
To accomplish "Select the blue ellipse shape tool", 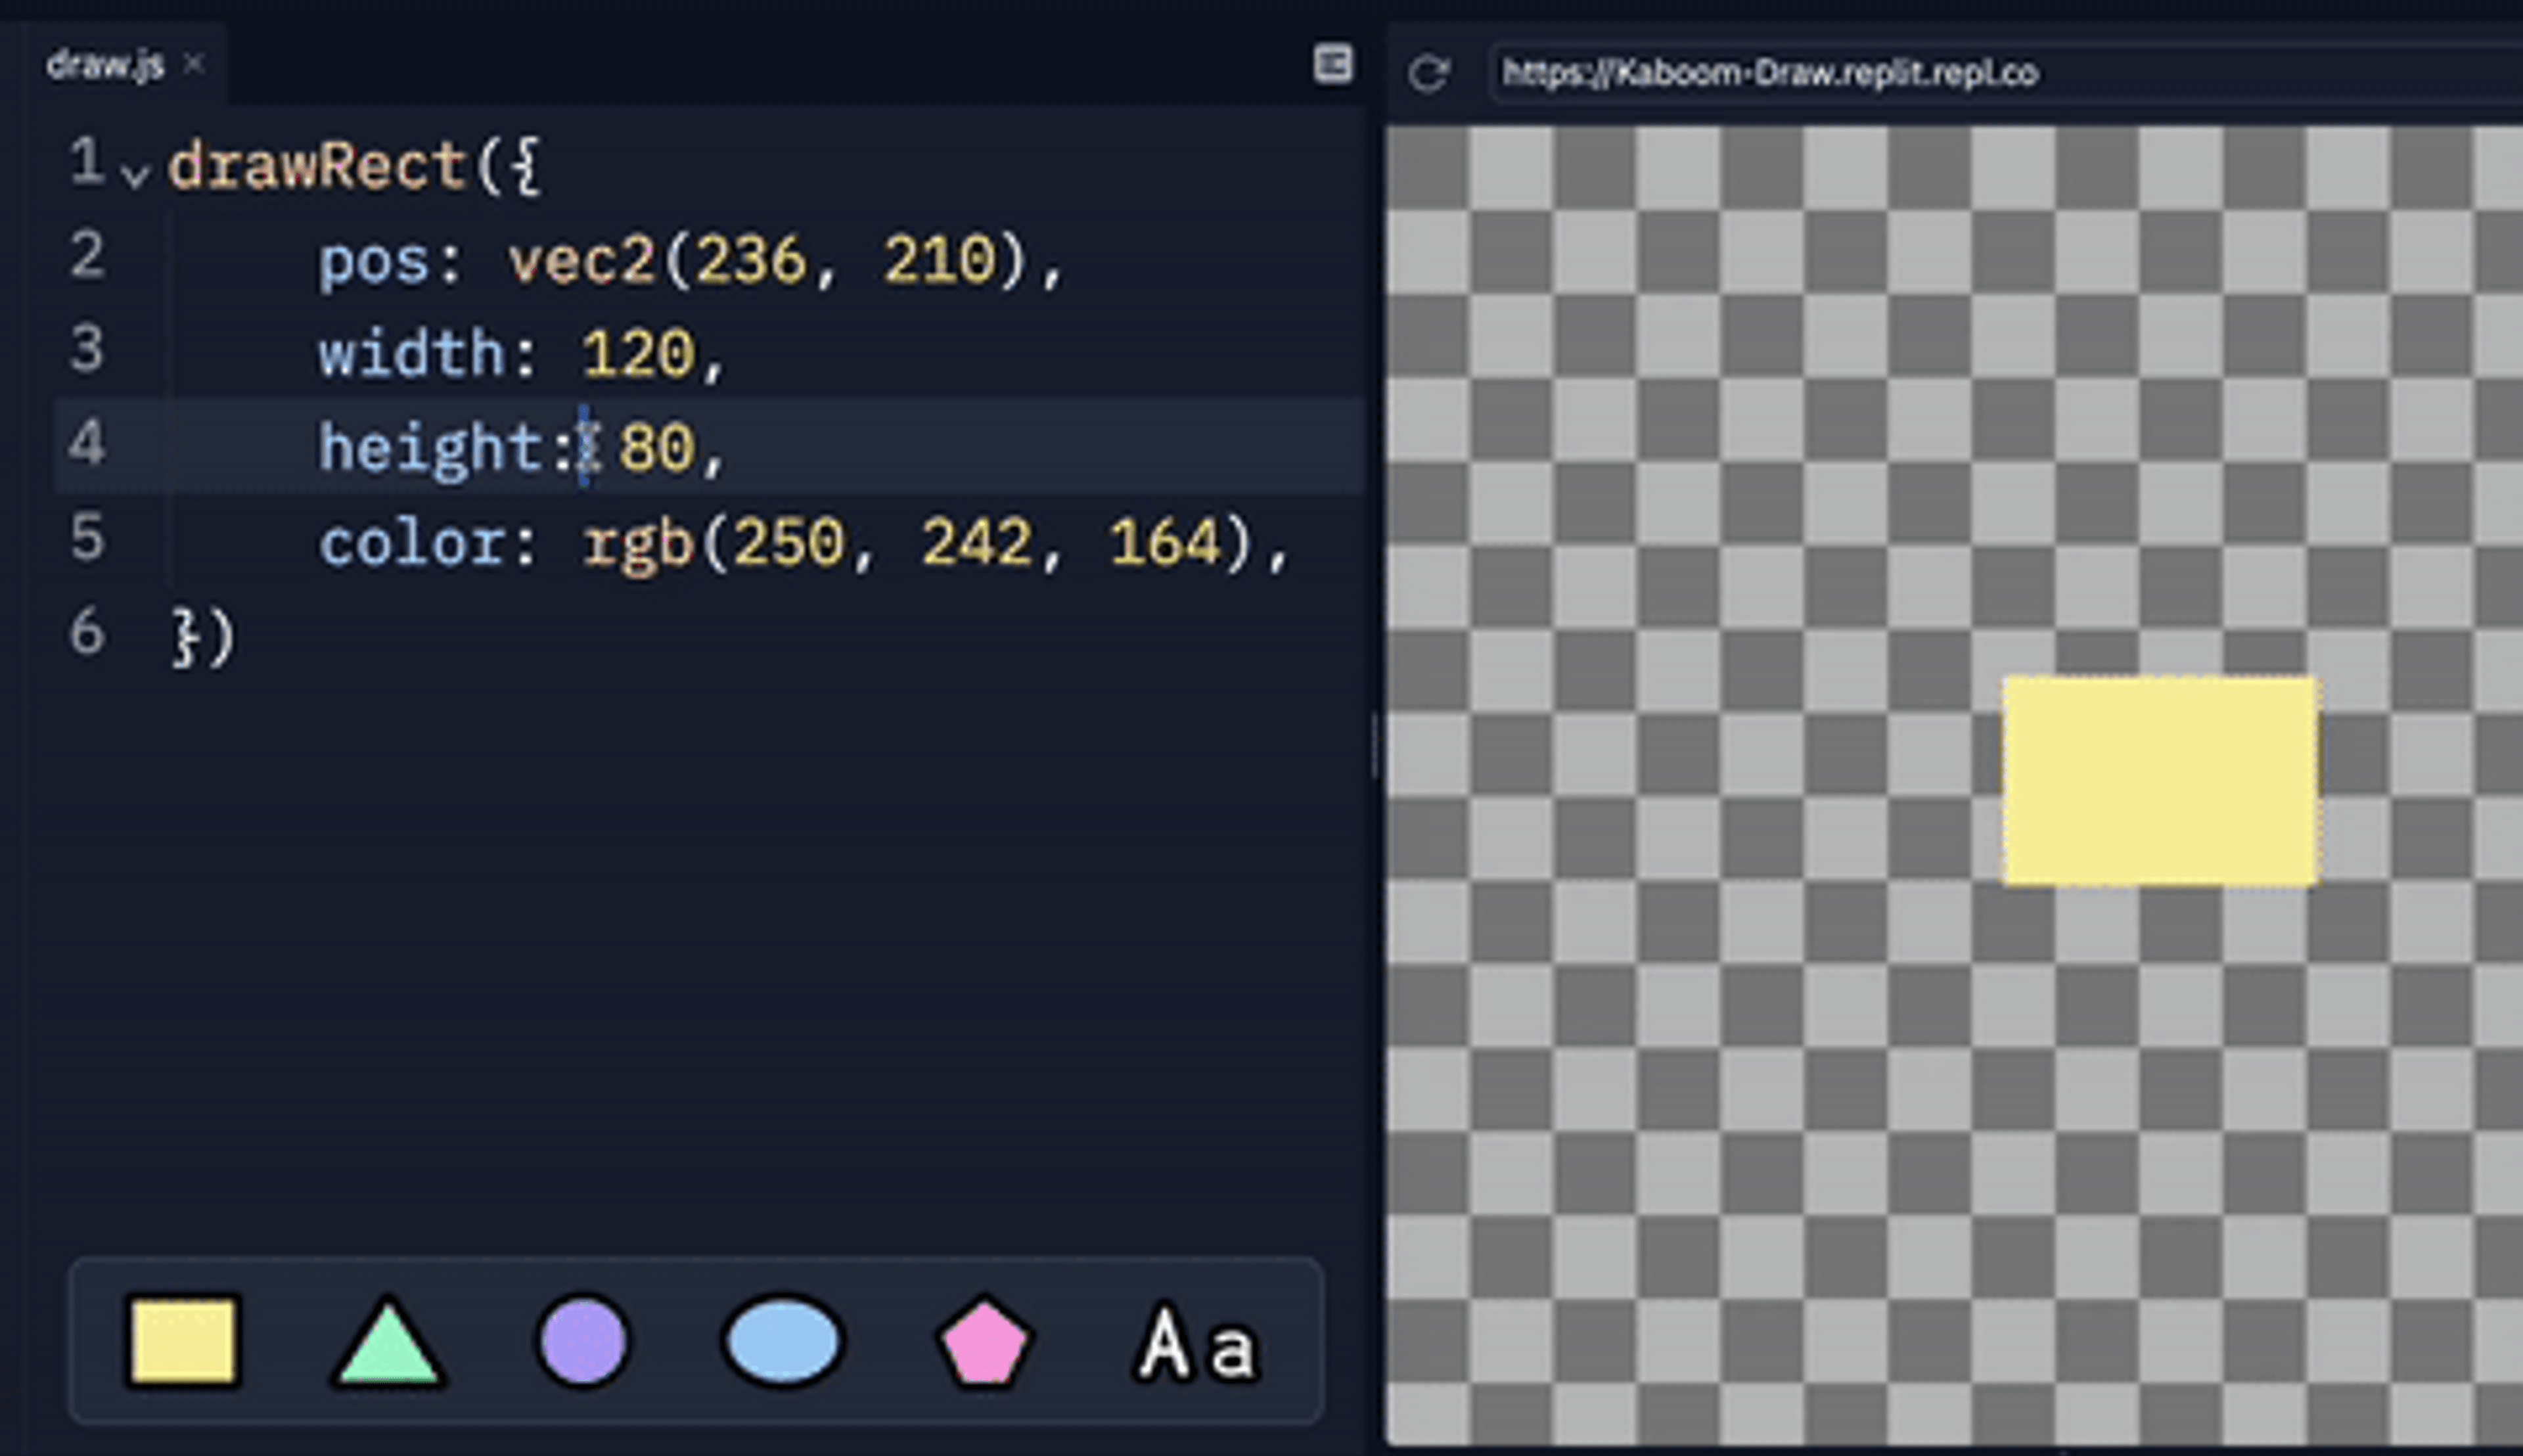I will 783,1341.
